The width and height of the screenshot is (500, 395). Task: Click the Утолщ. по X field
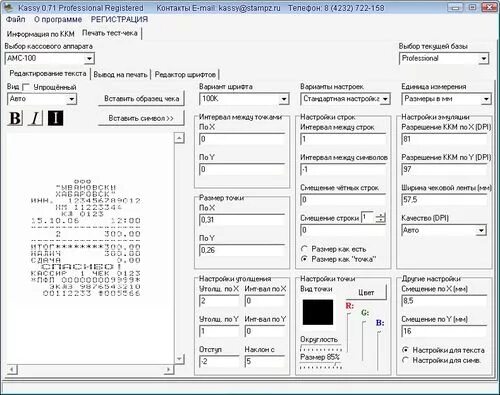tap(219, 301)
